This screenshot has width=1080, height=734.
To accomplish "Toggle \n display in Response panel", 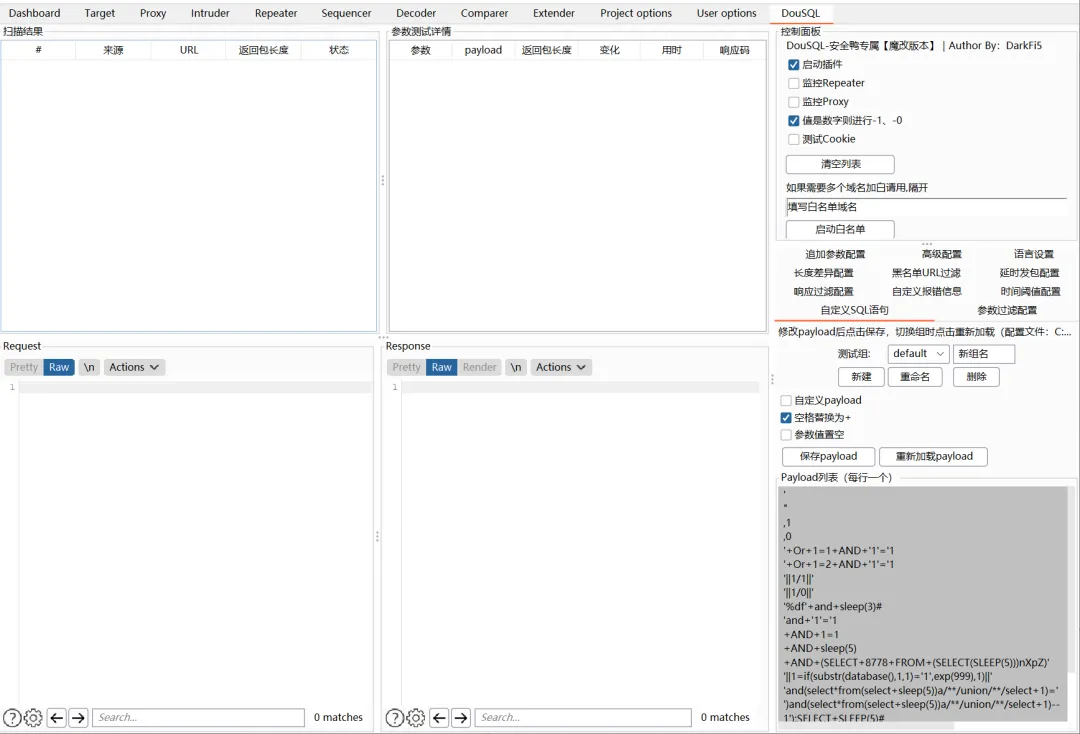I will pyautogui.click(x=516, y=367).
